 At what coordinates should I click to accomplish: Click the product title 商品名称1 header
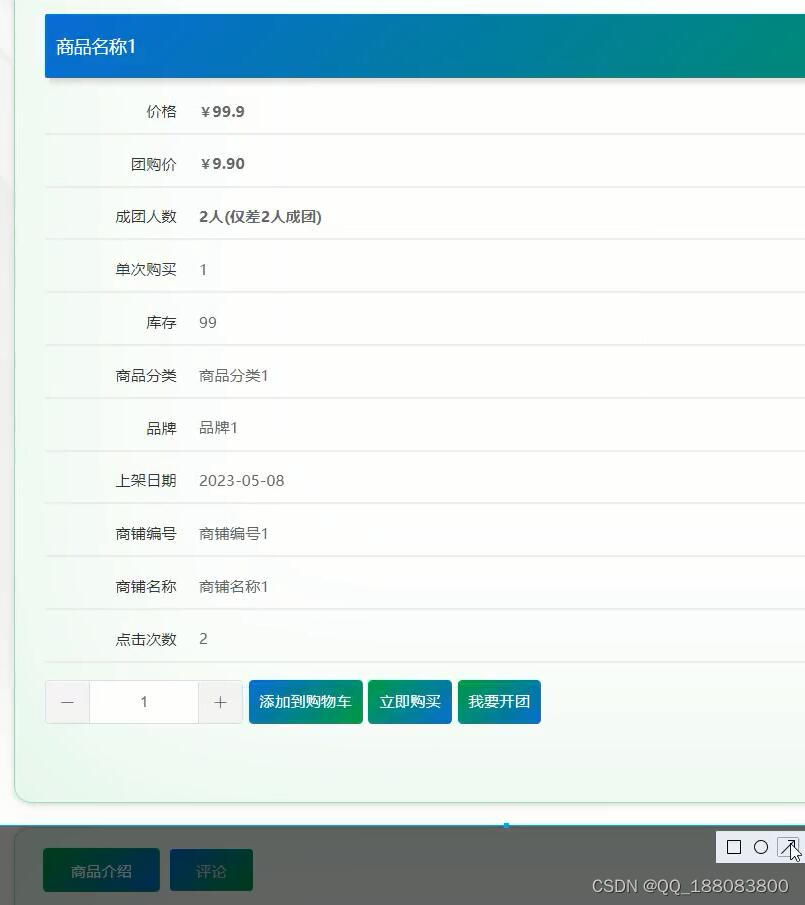coord(95,46)
